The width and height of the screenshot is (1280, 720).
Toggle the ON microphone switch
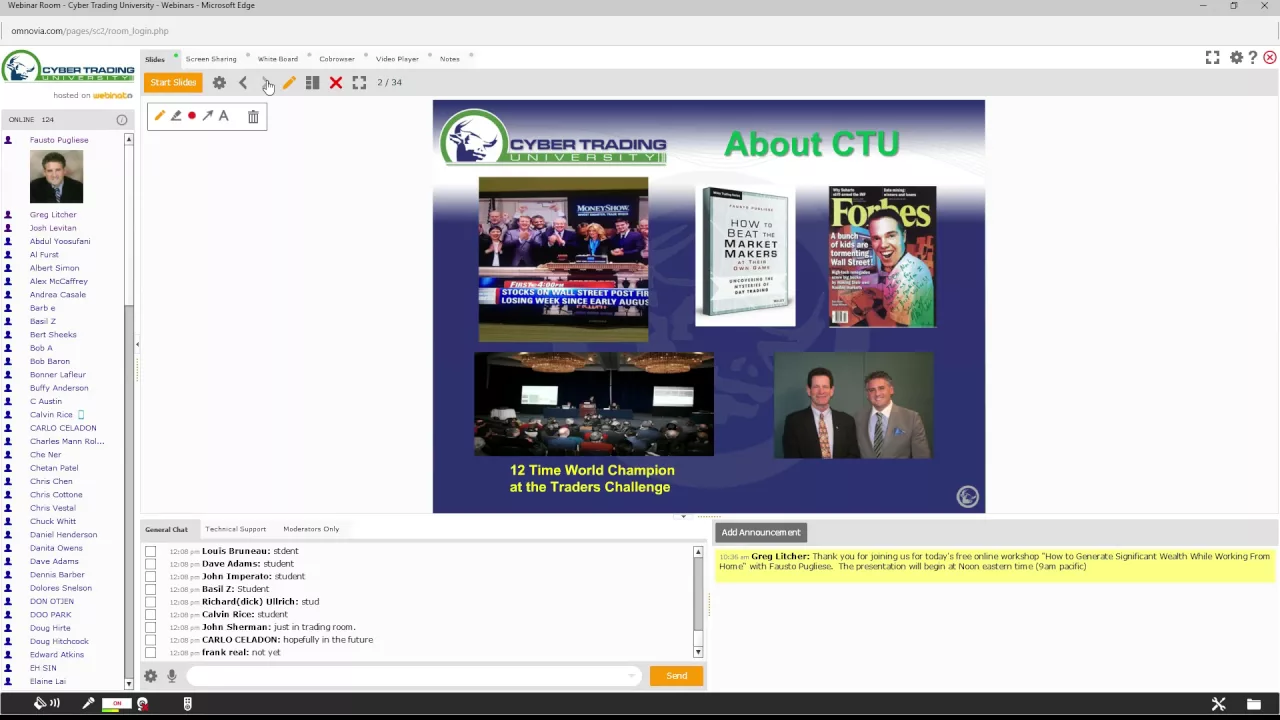[116, 704]
